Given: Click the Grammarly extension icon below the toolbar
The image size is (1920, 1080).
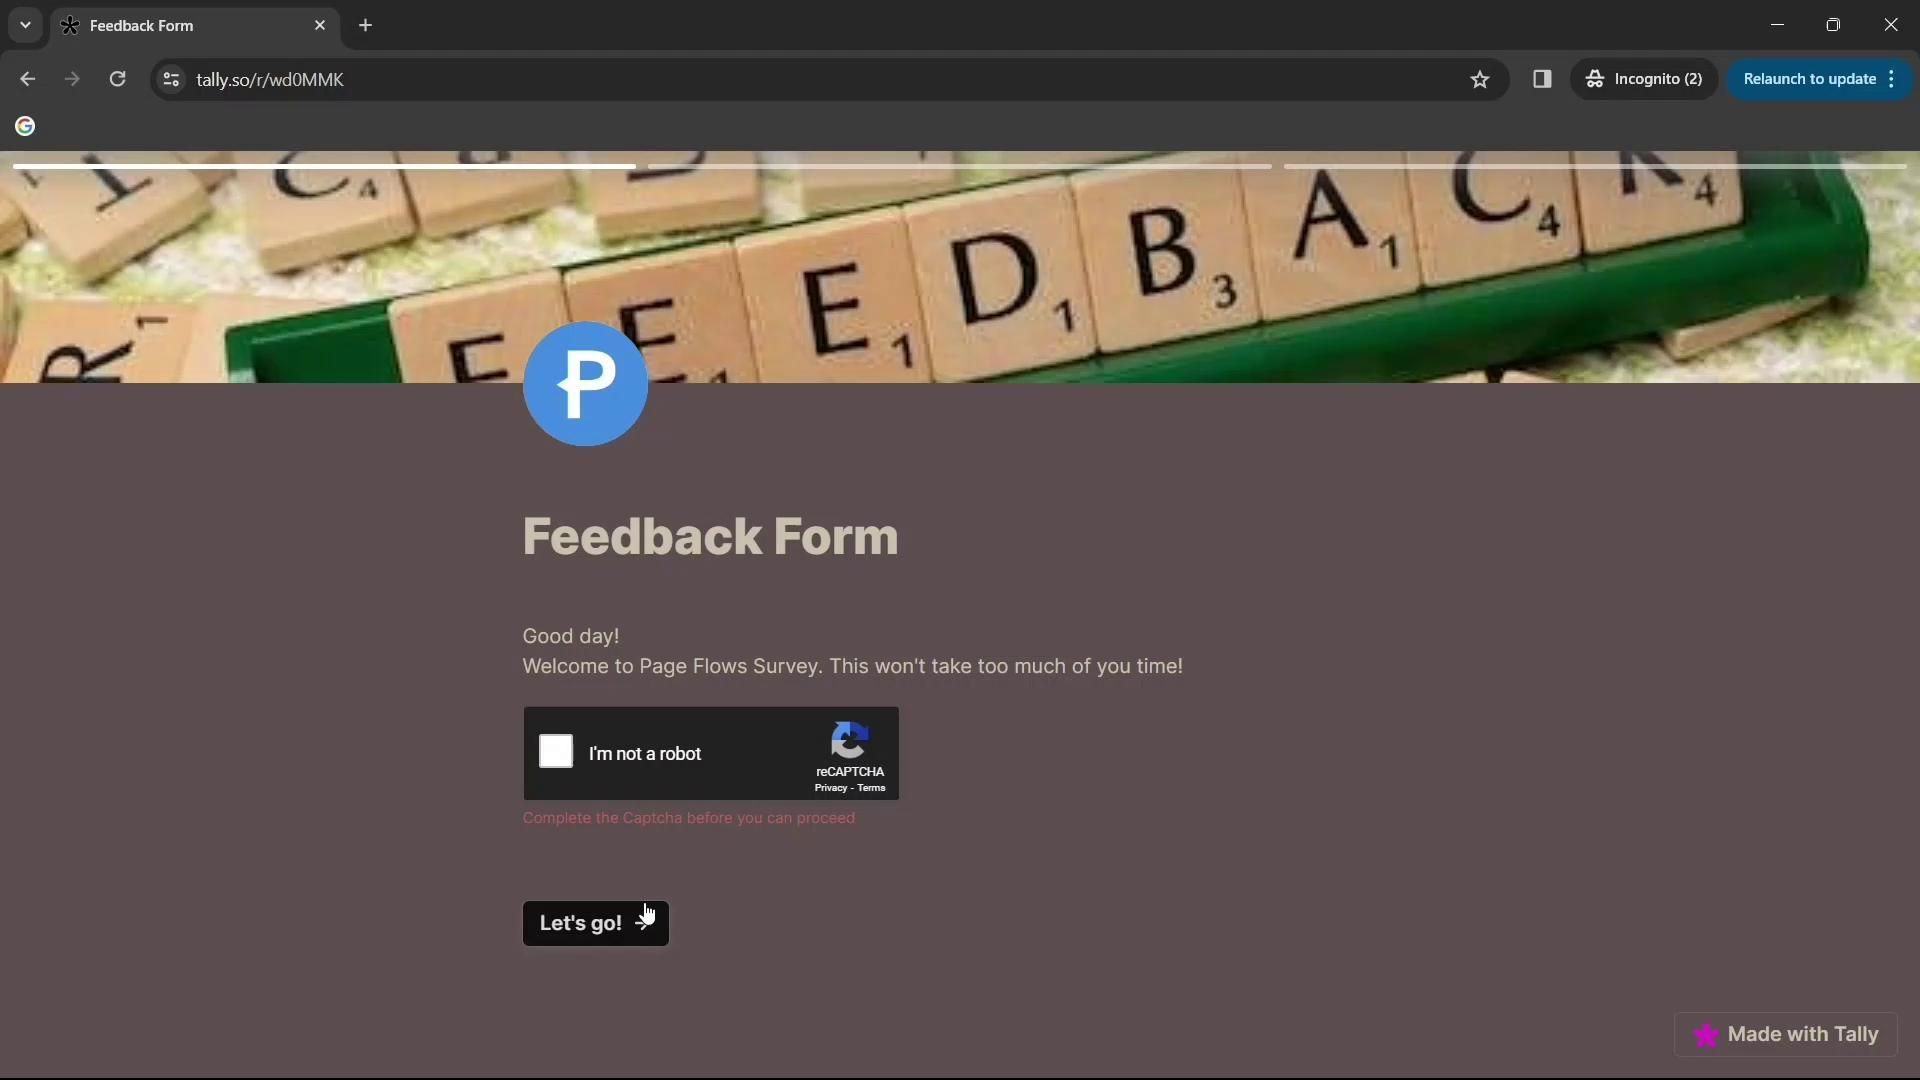Looking at the screenshot, I should click(25, 126).
